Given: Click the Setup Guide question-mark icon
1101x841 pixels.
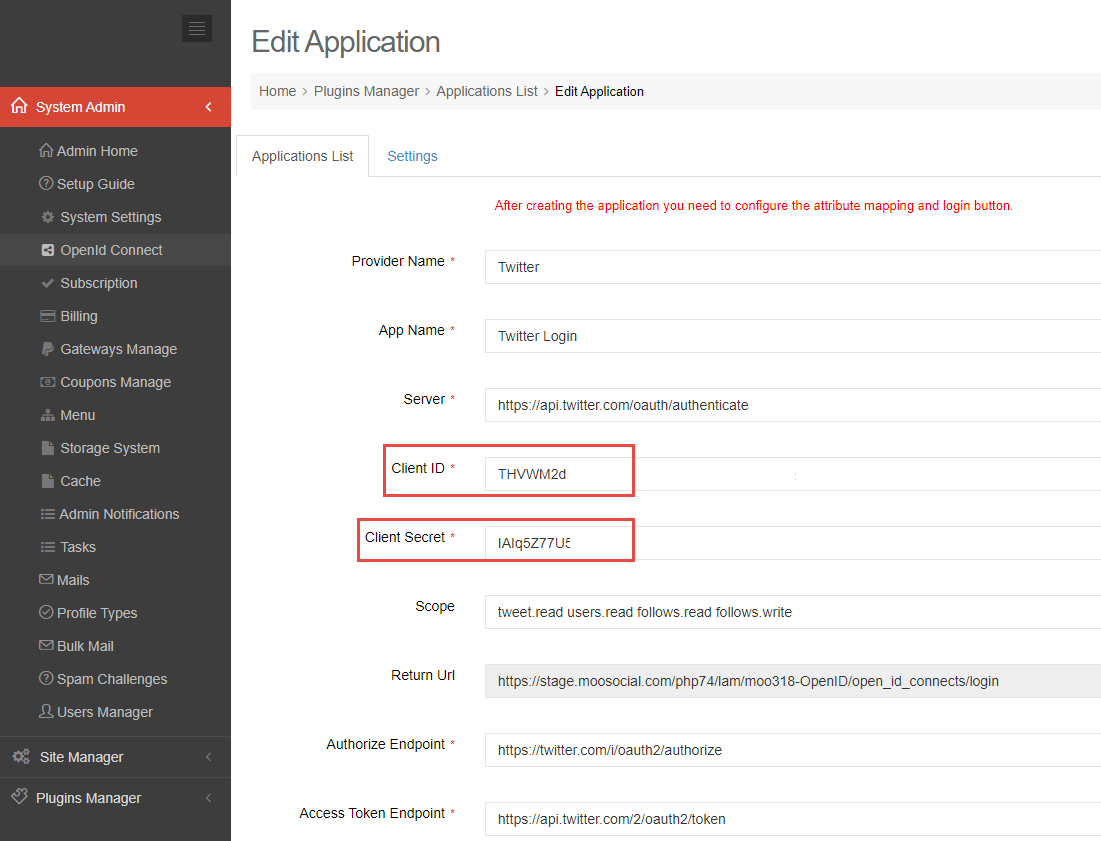Looking at the screenshot, I should click(x=46, y=183).
